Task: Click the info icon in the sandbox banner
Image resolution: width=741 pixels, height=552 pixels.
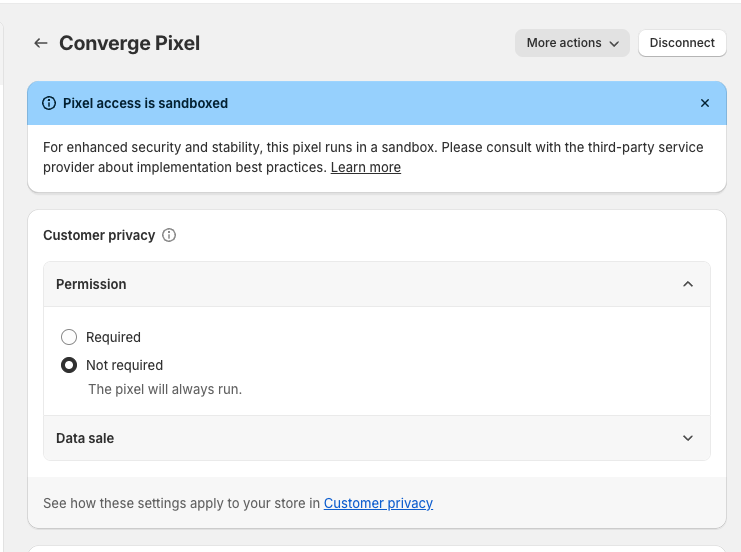Action: pos(49,103)
